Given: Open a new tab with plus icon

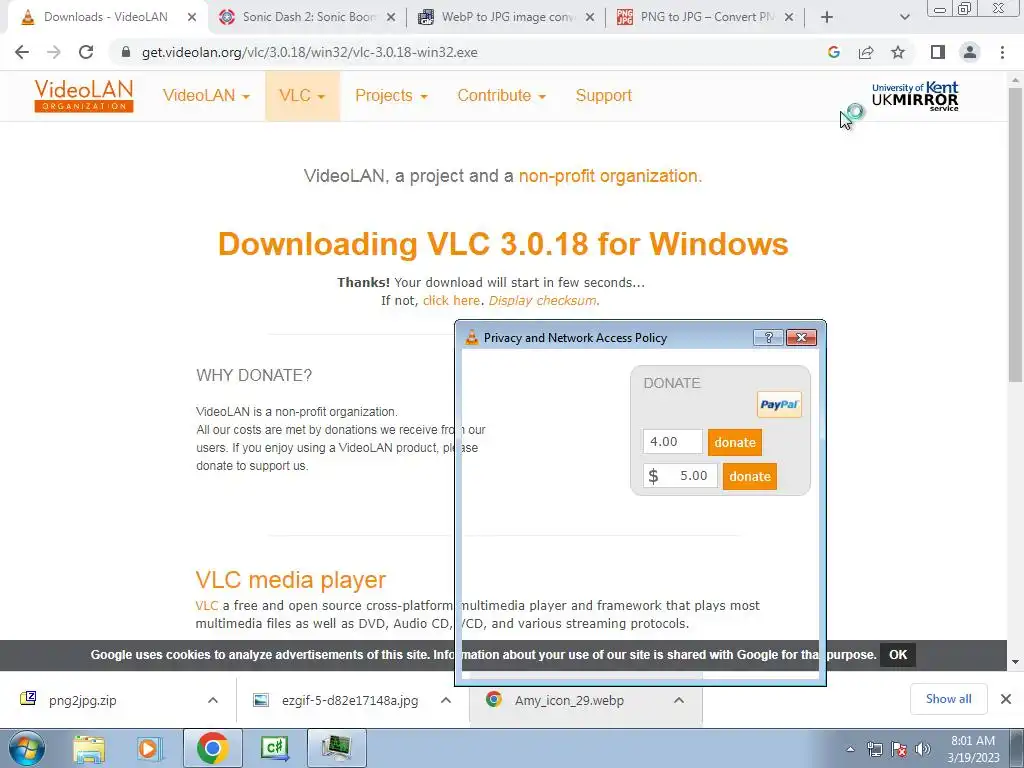Looking at the screenshot, I should (827, 17).
